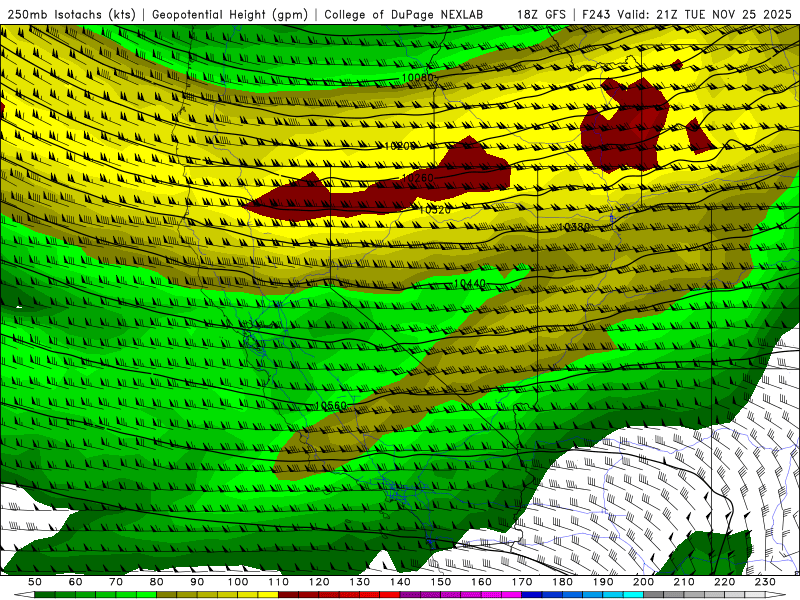Click the 10380 height contour label
The image size is (800, 600).
click(574, 227)
